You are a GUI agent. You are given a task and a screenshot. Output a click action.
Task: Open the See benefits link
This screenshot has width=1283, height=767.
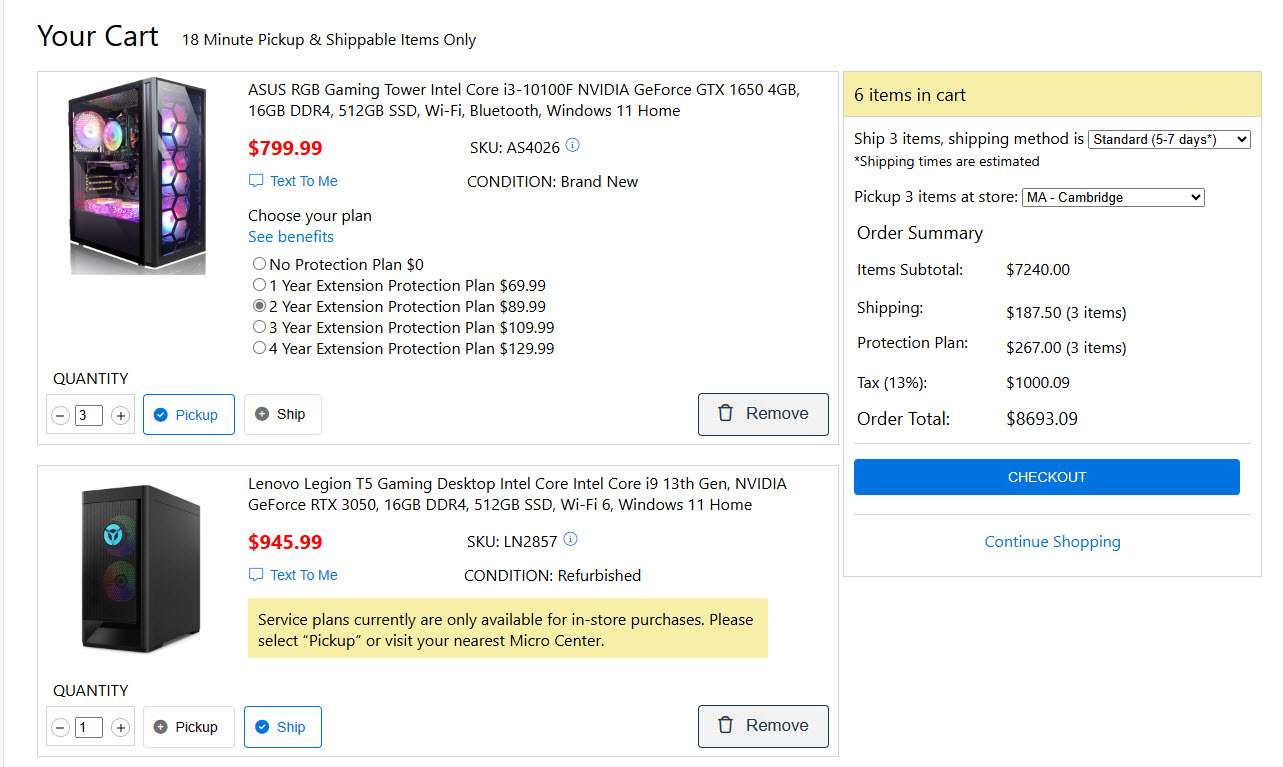click(291, 237)
